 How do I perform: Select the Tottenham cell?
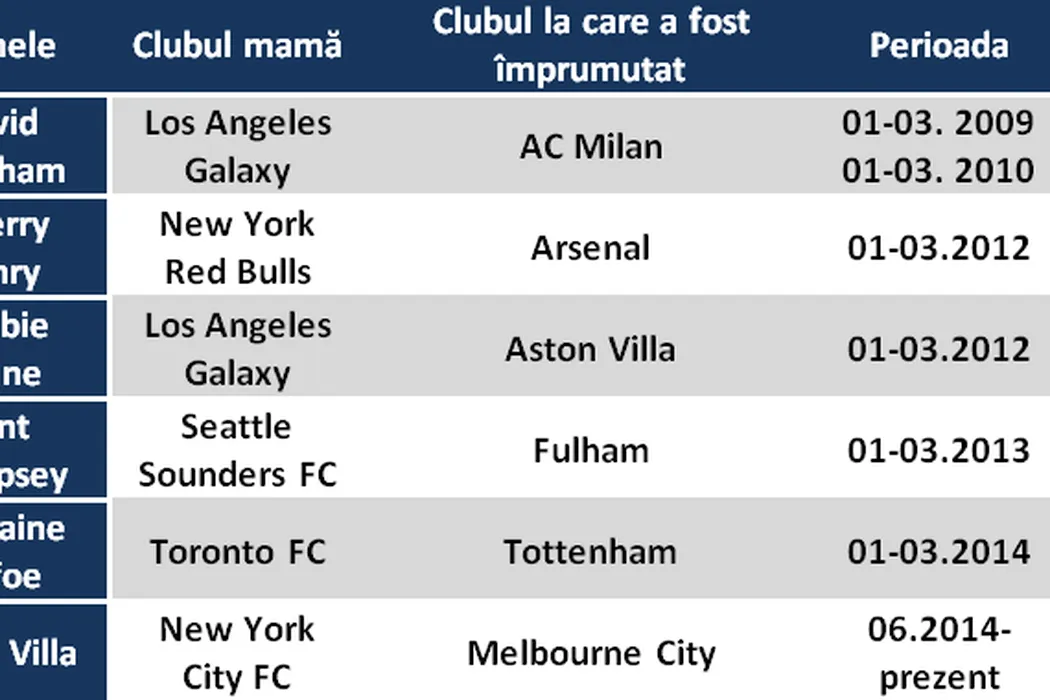click(x=591, y=551)
